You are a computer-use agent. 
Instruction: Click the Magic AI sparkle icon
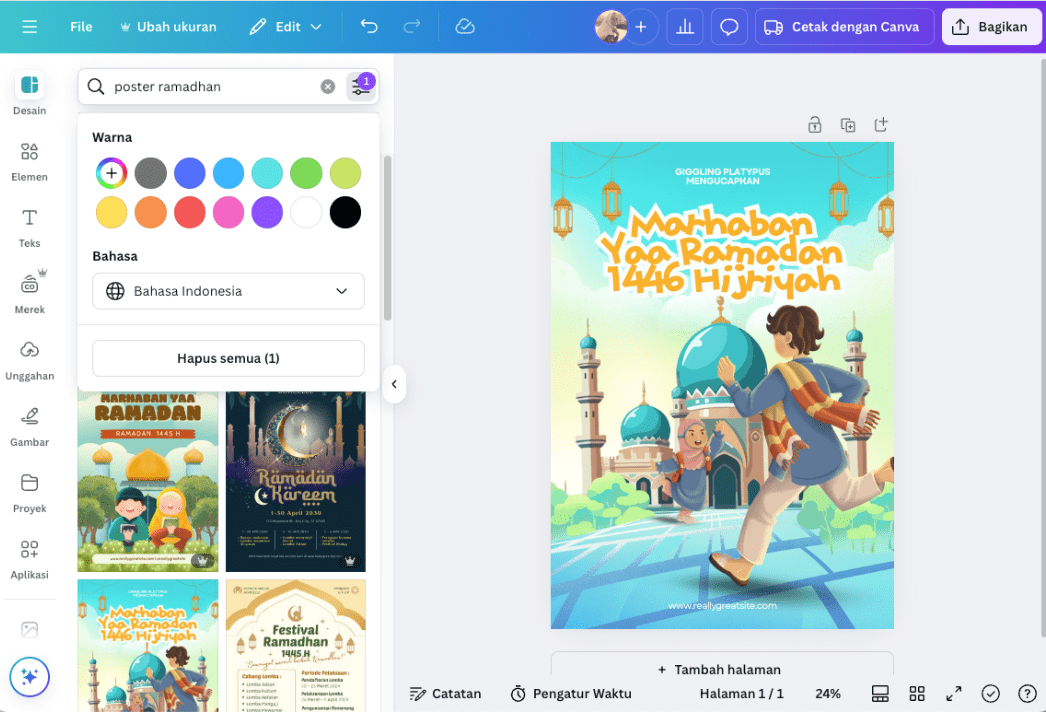pos(29,677)
